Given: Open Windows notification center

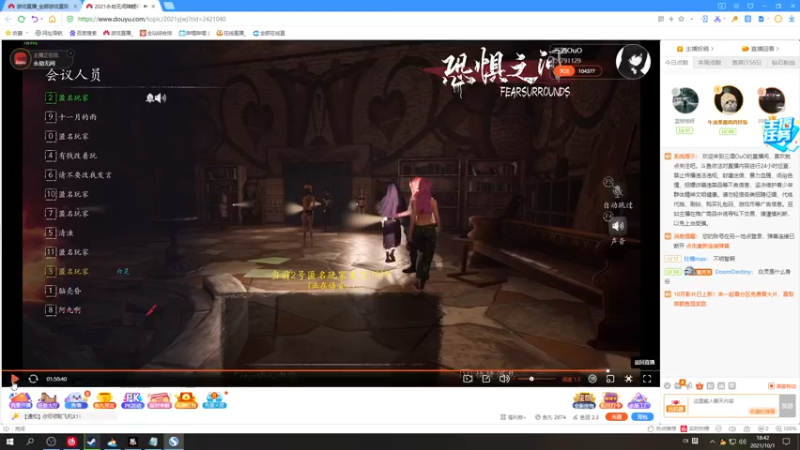Looking at the screenshot, I should pos(787,441).
